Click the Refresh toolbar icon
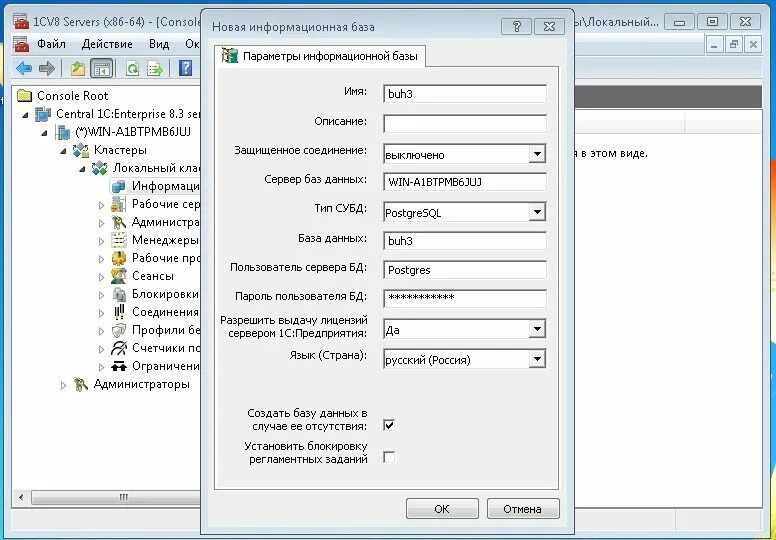The height and width of the screenshot is (540, 776). (x=132, y=68)
